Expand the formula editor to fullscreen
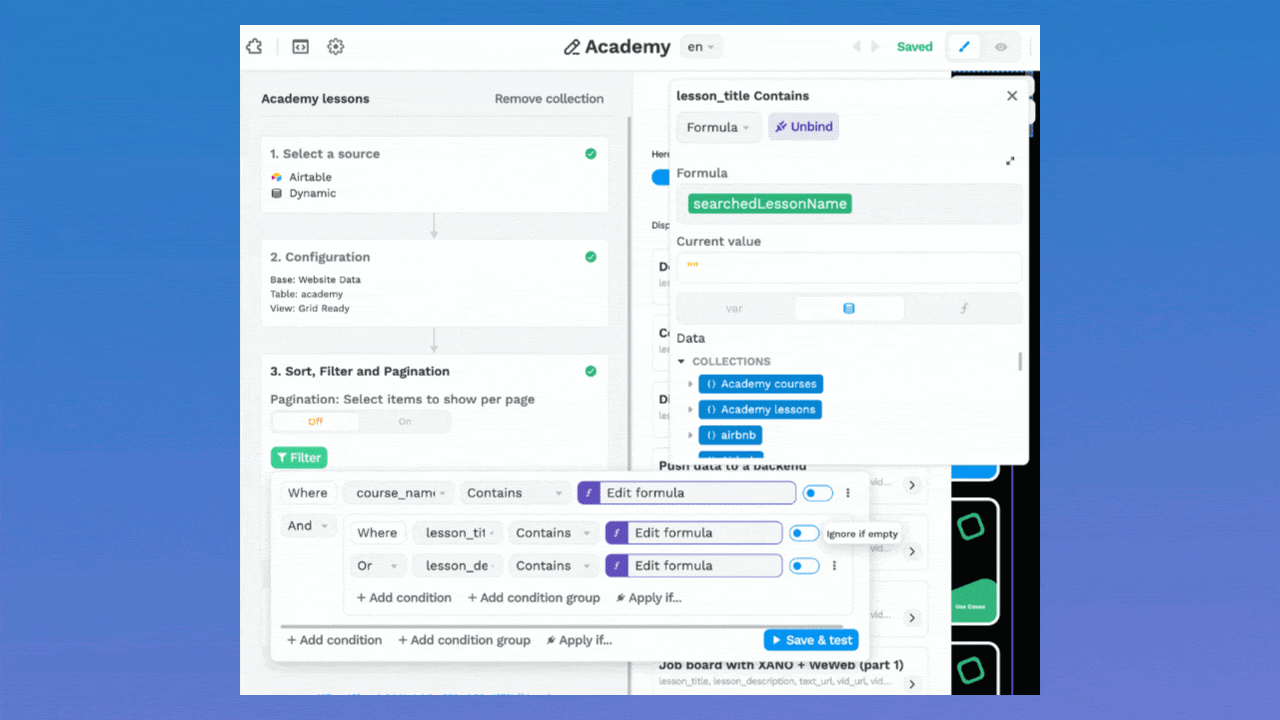 click(x=1010, y=161)
